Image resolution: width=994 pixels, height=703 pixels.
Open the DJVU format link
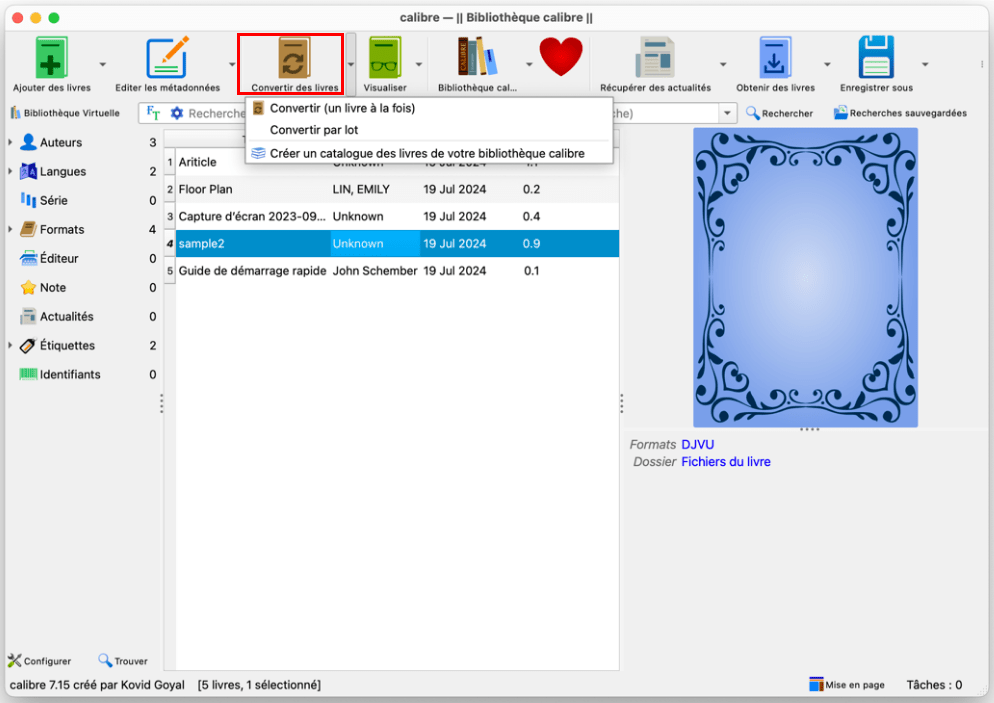(x=697, y=444)
